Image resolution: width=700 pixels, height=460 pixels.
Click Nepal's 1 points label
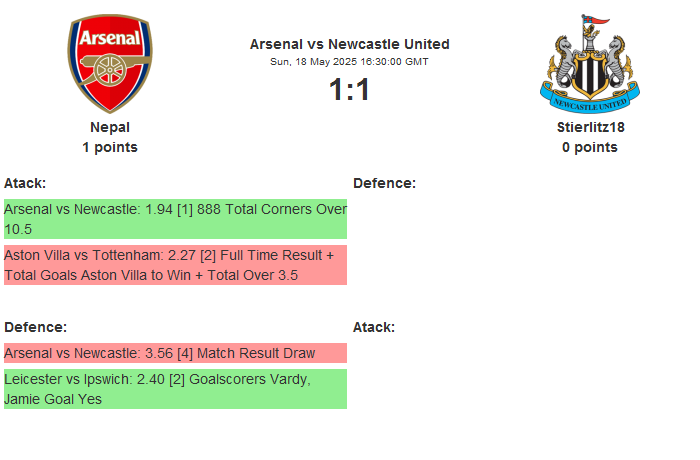tap(110, 147)
